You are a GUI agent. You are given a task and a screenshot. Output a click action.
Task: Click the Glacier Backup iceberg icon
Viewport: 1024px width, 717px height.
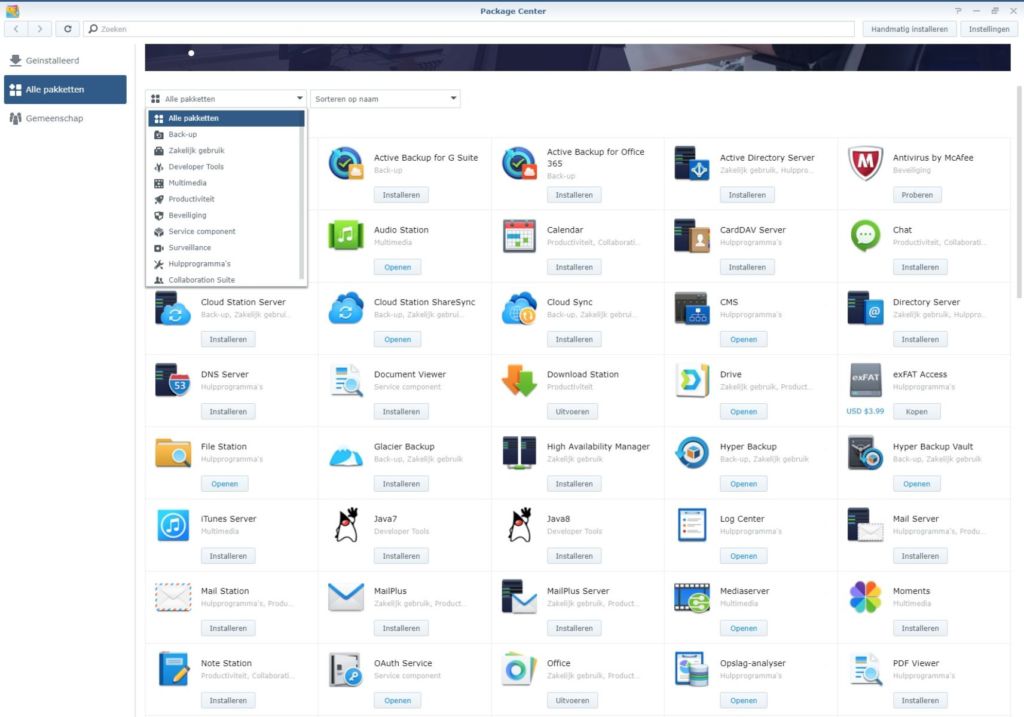[345, 456]
